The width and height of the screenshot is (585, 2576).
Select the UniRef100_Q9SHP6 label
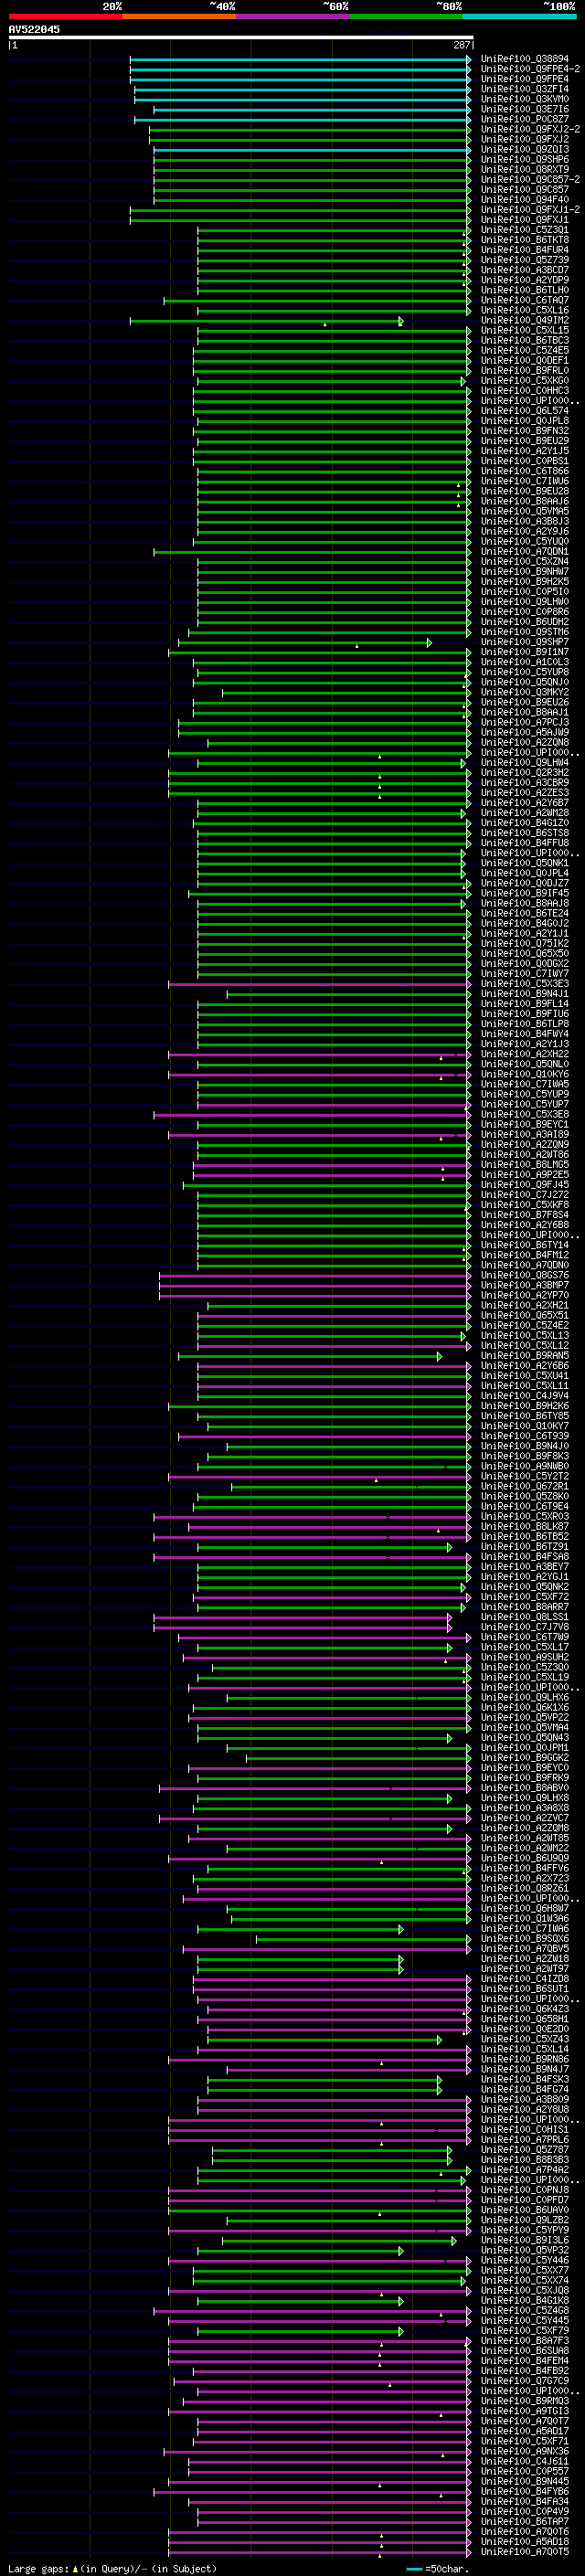coord(524,160)
